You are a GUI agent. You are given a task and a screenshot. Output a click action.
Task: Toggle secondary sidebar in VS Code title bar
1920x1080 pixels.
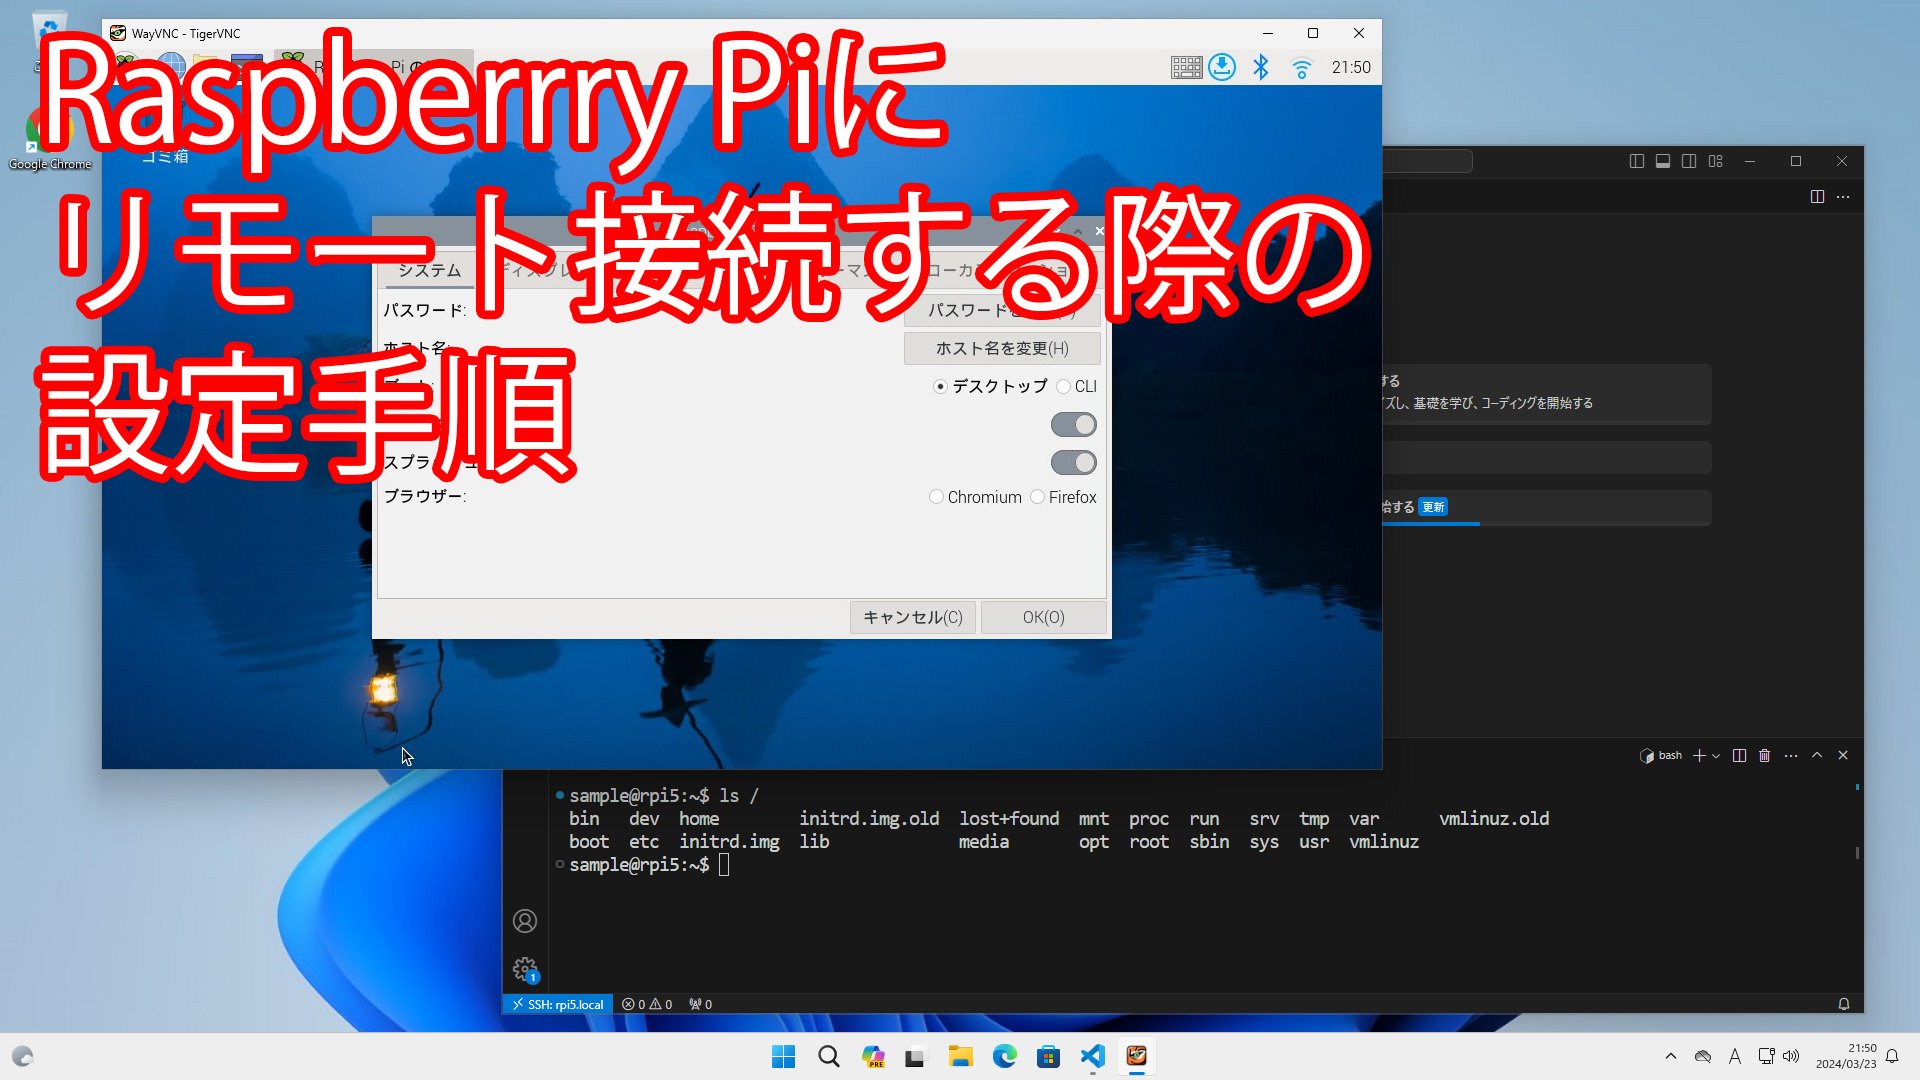click(1689, 161)
